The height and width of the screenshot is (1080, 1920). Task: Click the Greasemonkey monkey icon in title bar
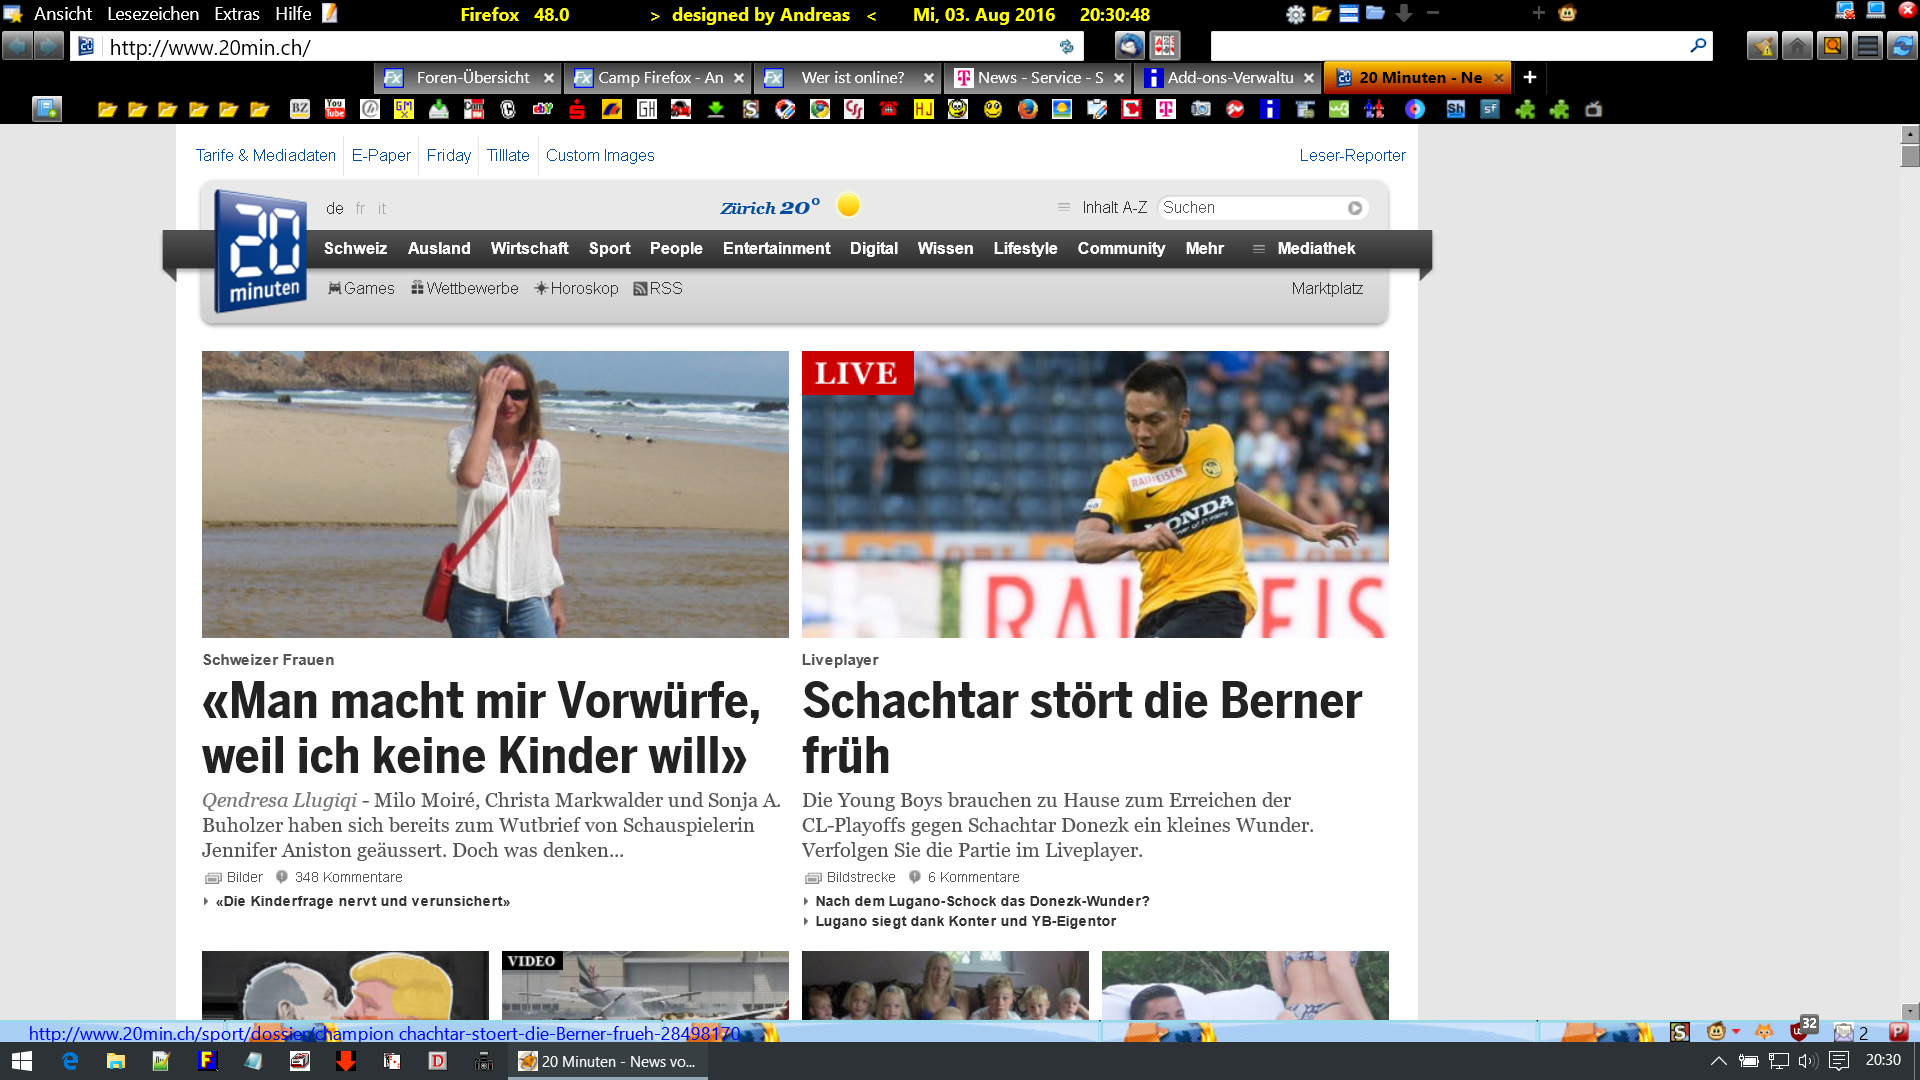pyautogui.click(x=1567, y=14)
